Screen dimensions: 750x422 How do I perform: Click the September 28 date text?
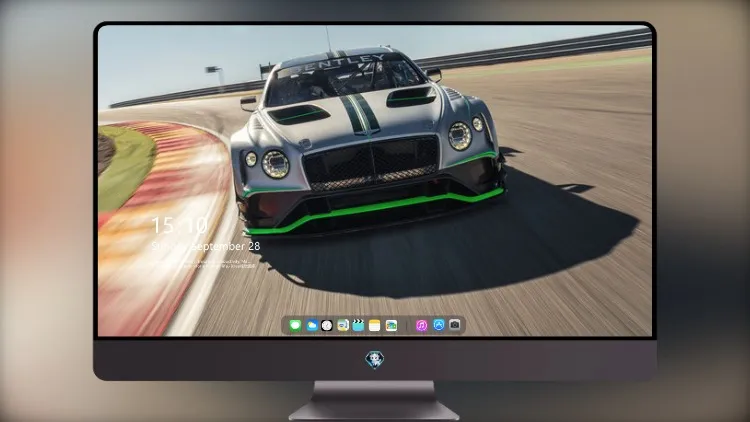click(x=225, y=246)
